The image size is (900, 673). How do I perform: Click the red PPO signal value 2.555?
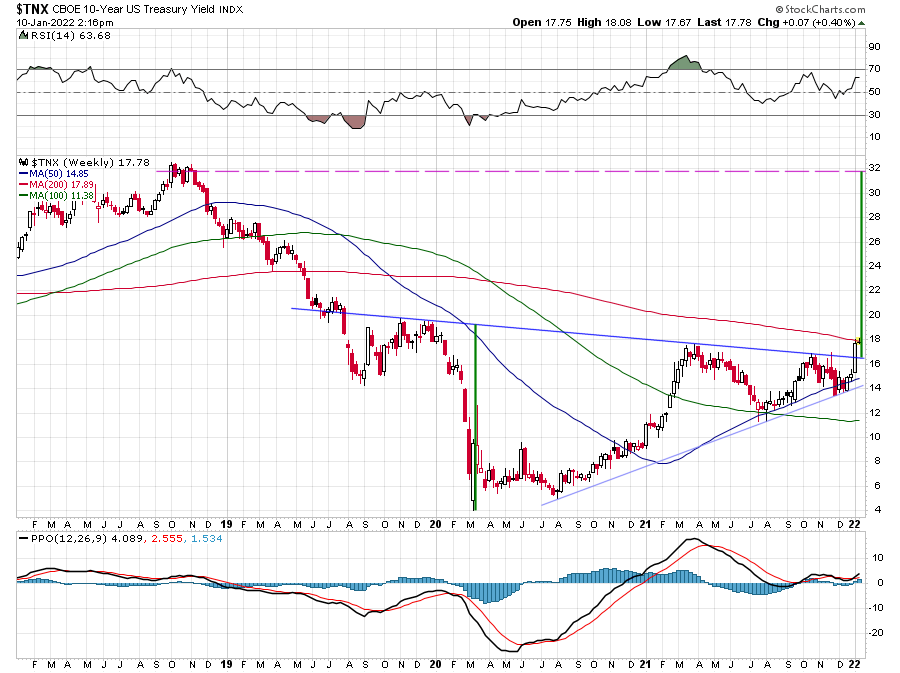click(166, 539)
